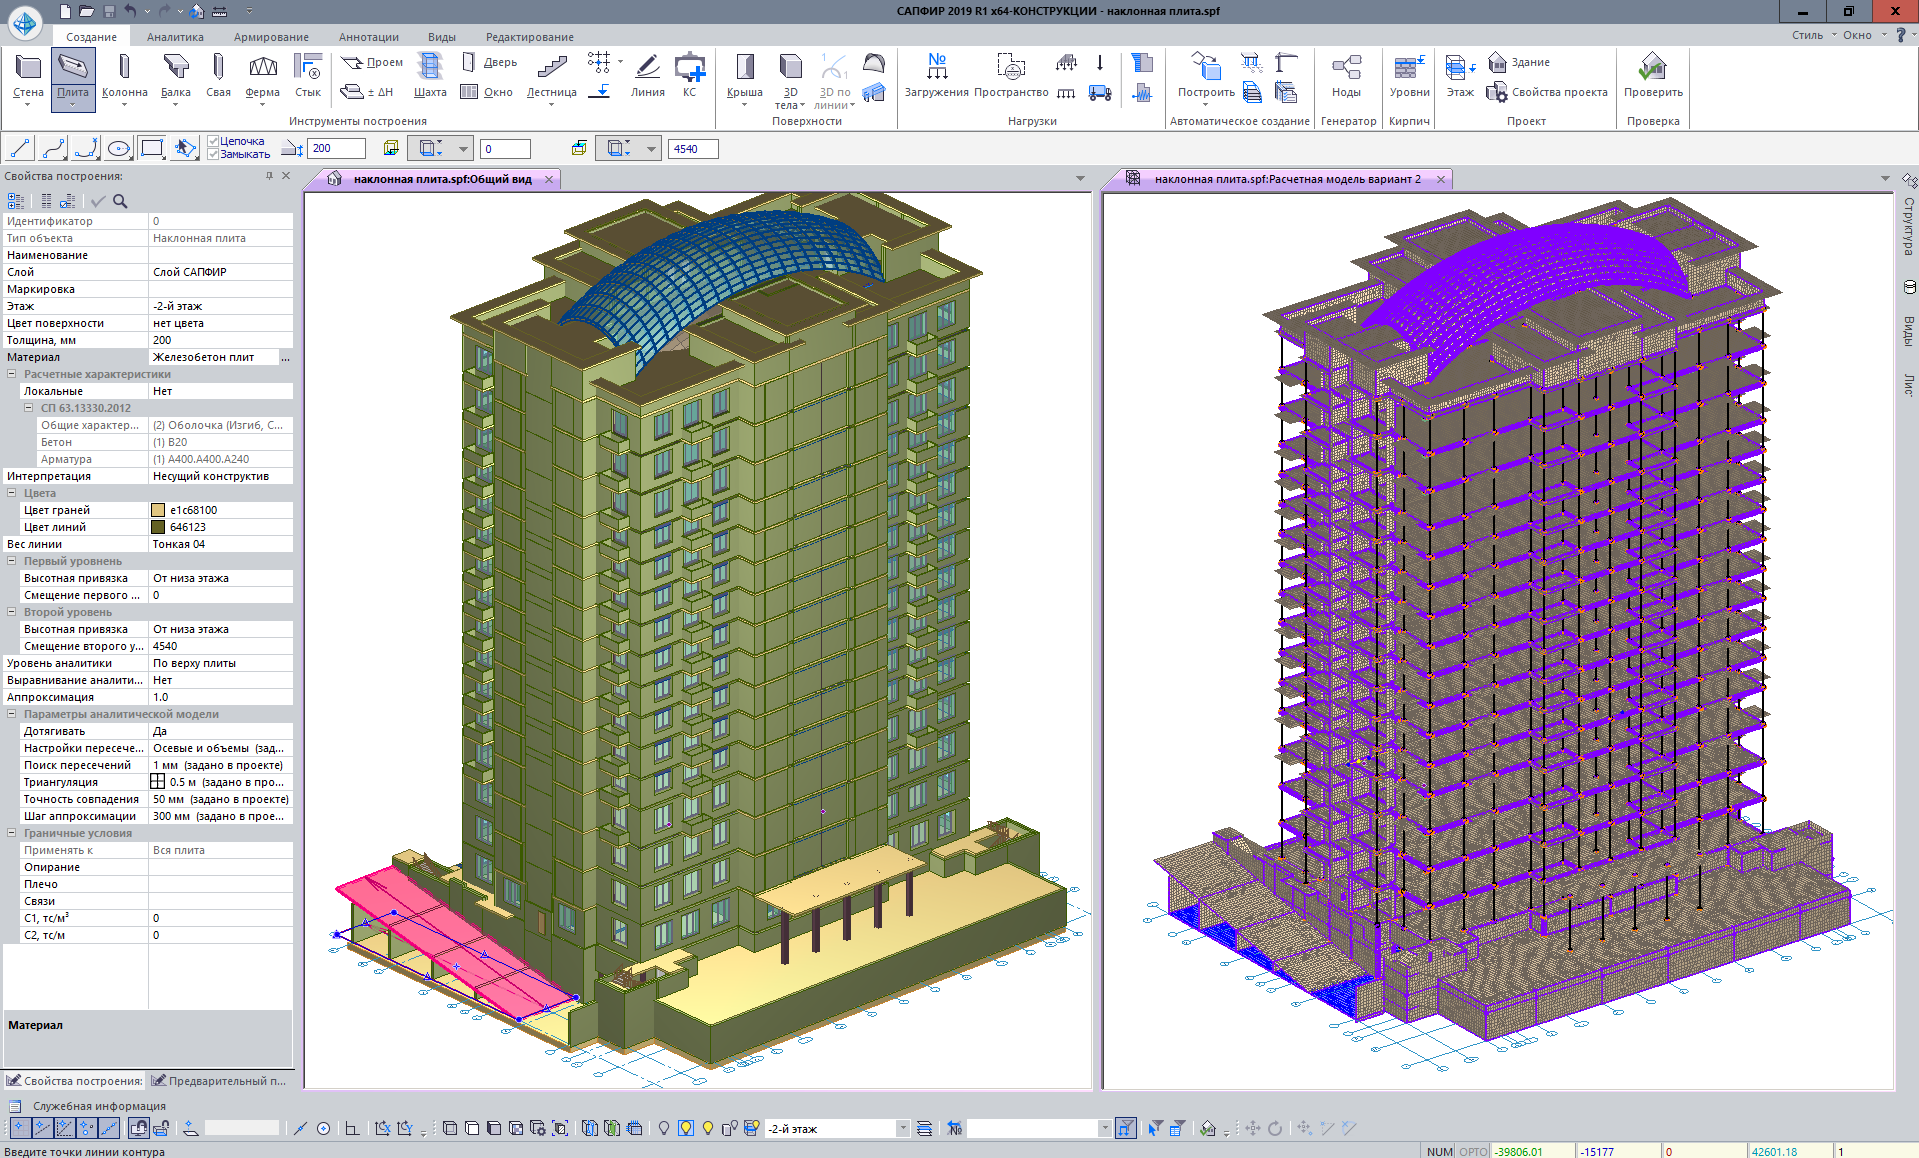
Task: Select the Стена (wall) tool
Action: point(28,75)
